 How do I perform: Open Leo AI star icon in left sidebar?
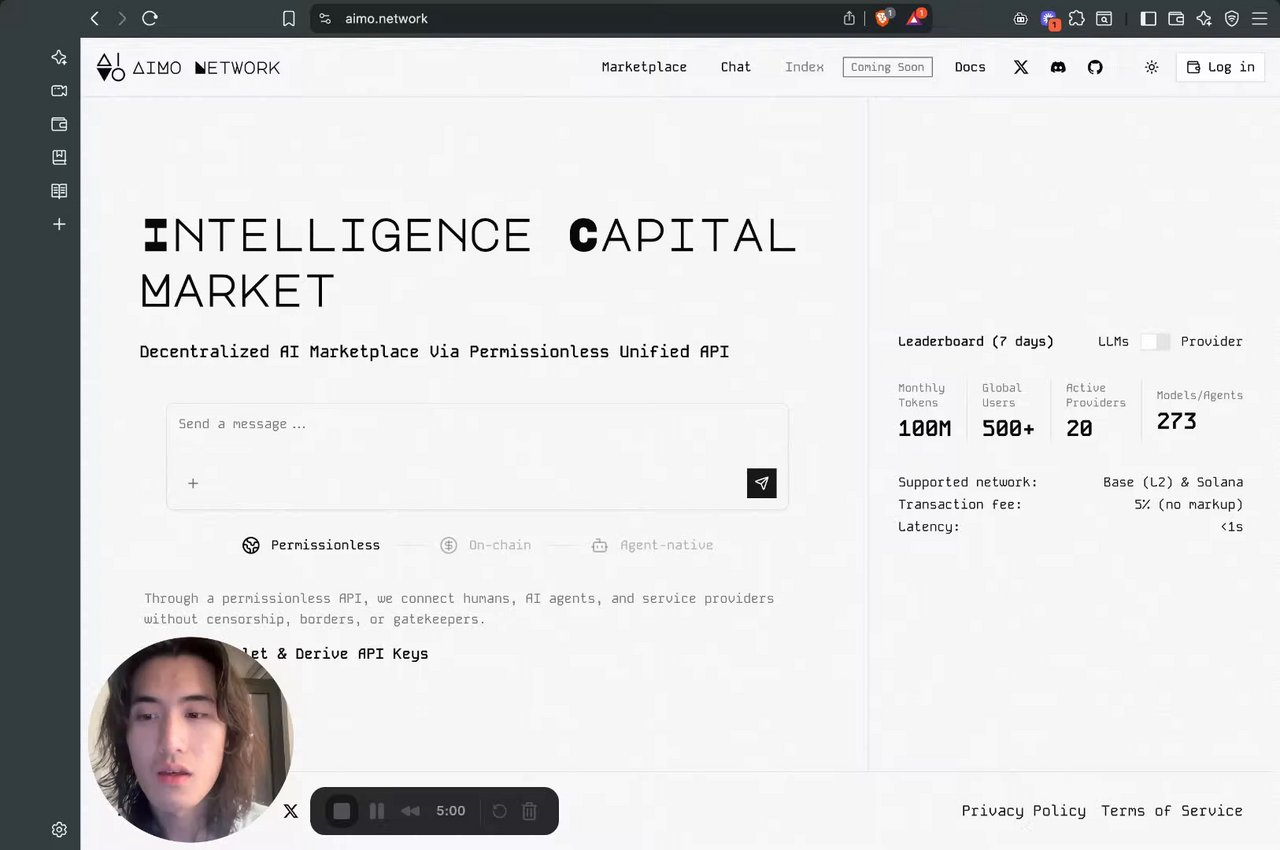point(59,57)
